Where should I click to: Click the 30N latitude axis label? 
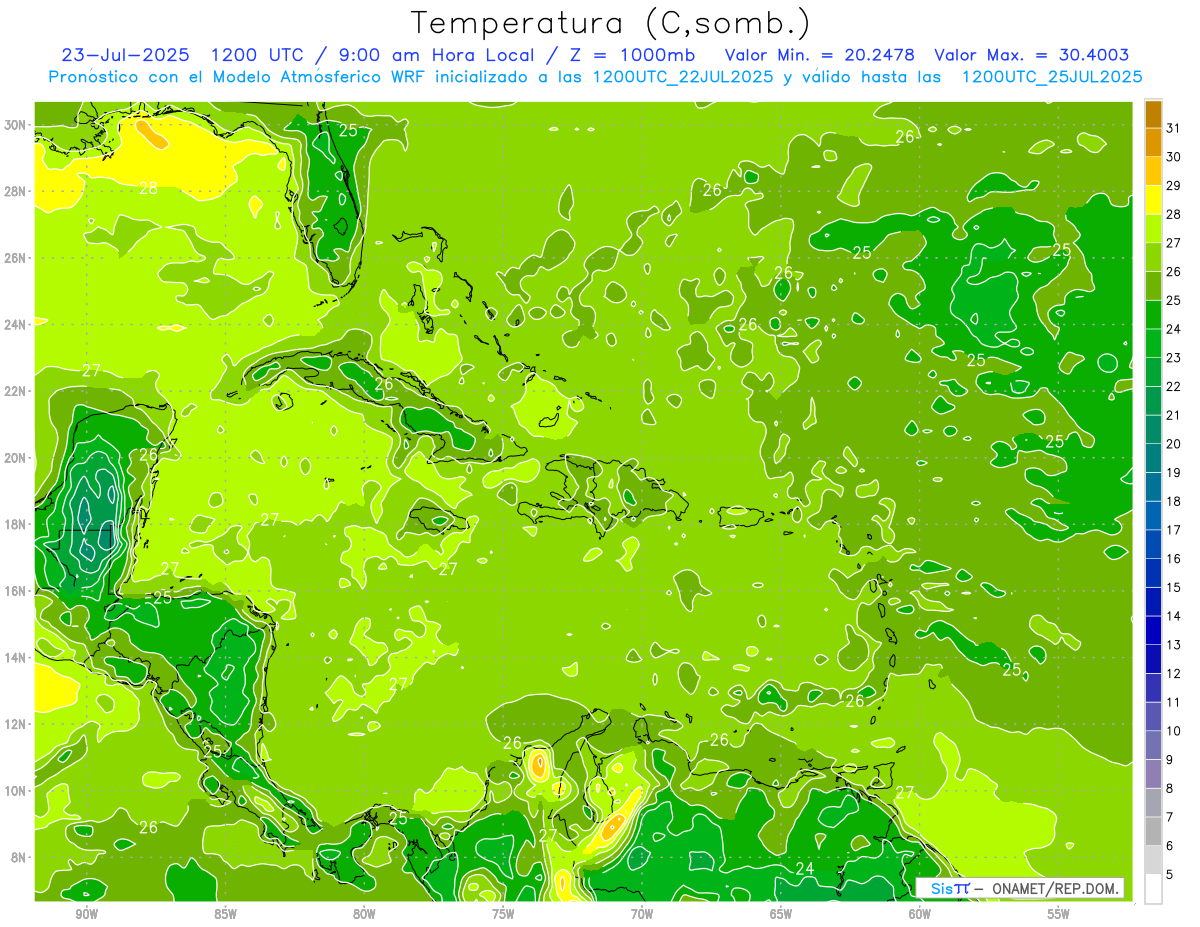coord(17,125)
